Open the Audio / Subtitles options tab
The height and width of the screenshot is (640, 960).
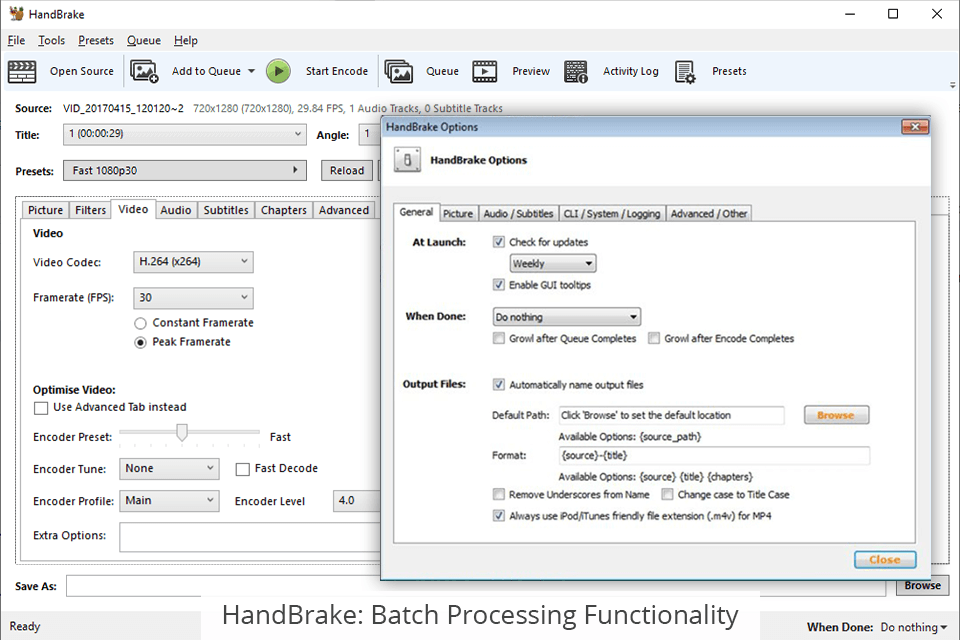pyautogui.click(x=518, y=213)
